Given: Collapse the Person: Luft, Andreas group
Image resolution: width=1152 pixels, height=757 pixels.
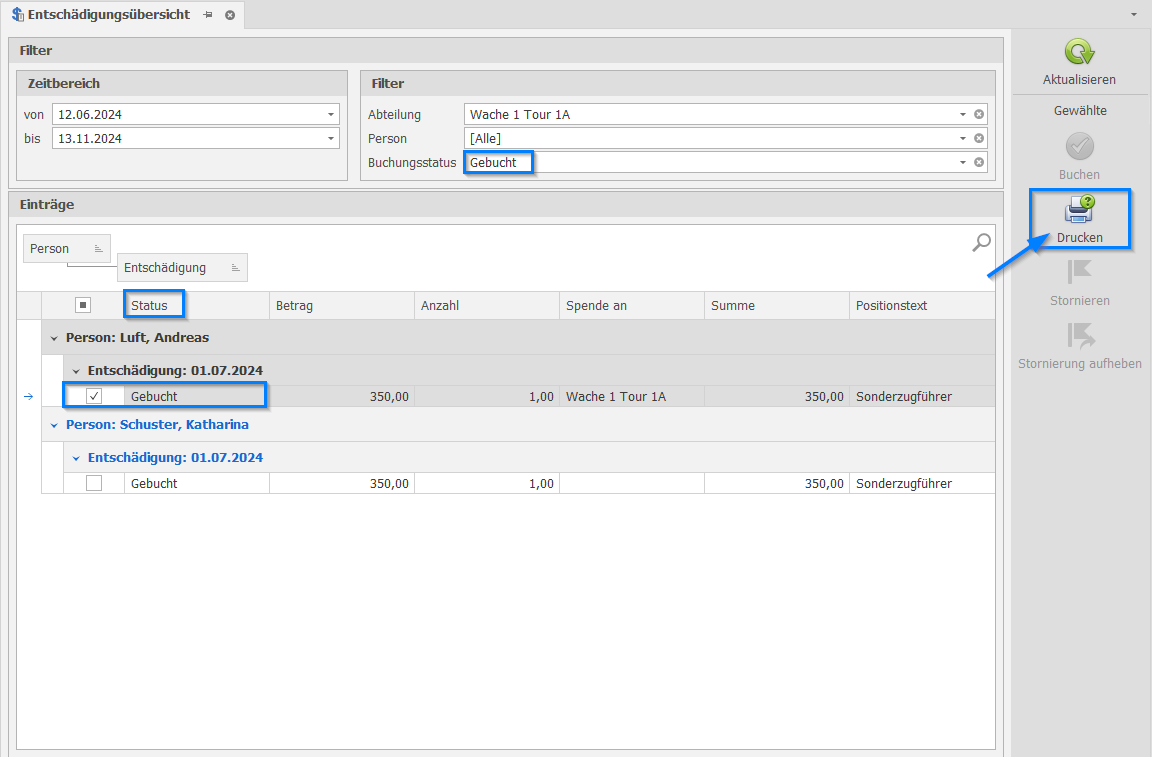Looking at the screenshot, I should click(54, 338).
